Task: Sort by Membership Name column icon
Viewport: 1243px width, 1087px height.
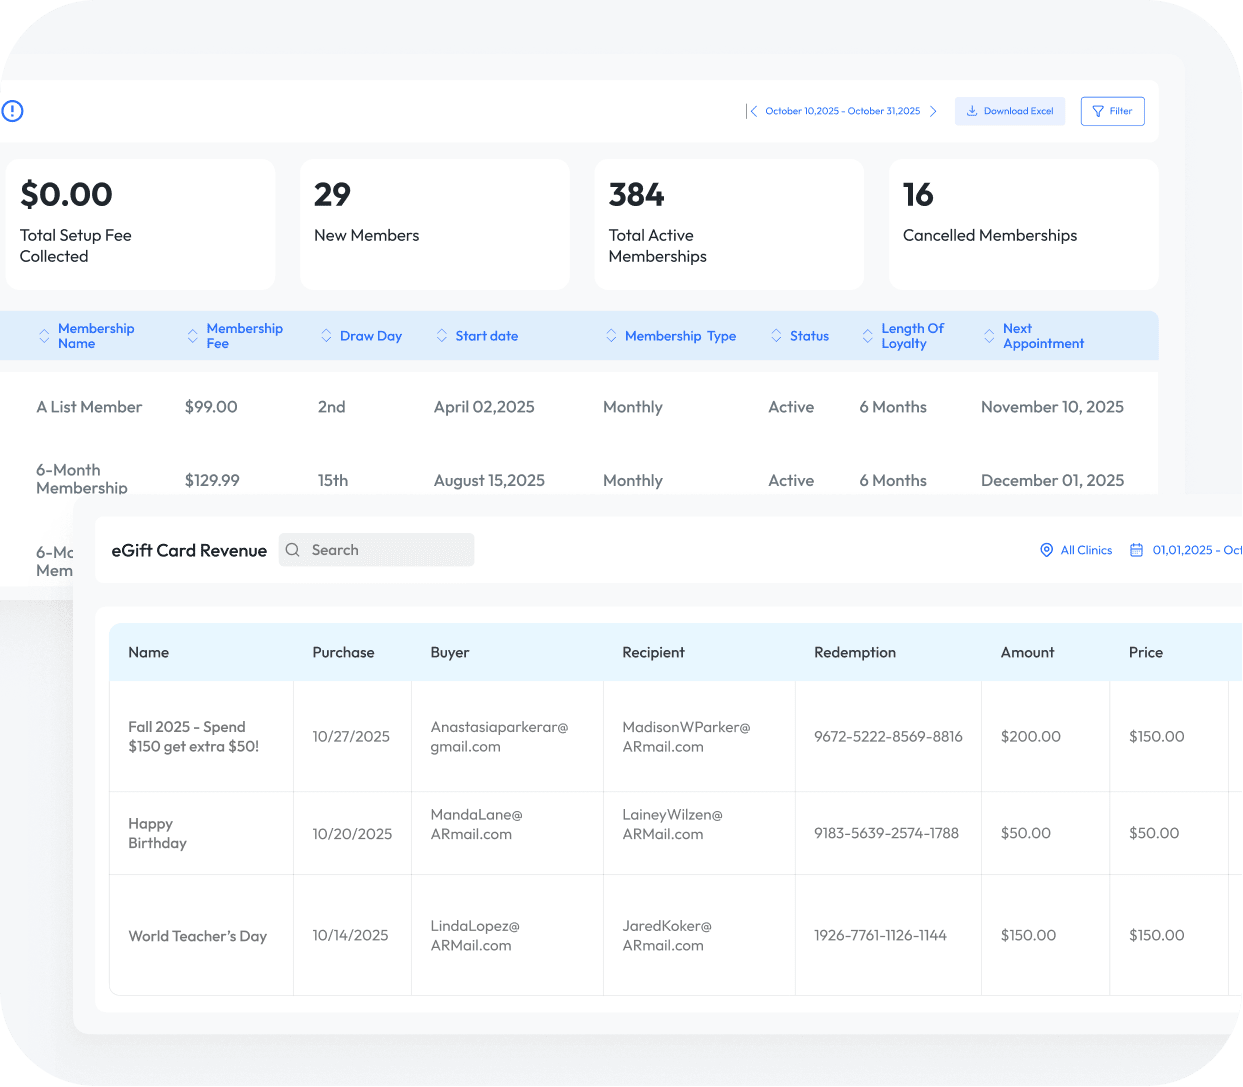Action: tap(44, 336)
